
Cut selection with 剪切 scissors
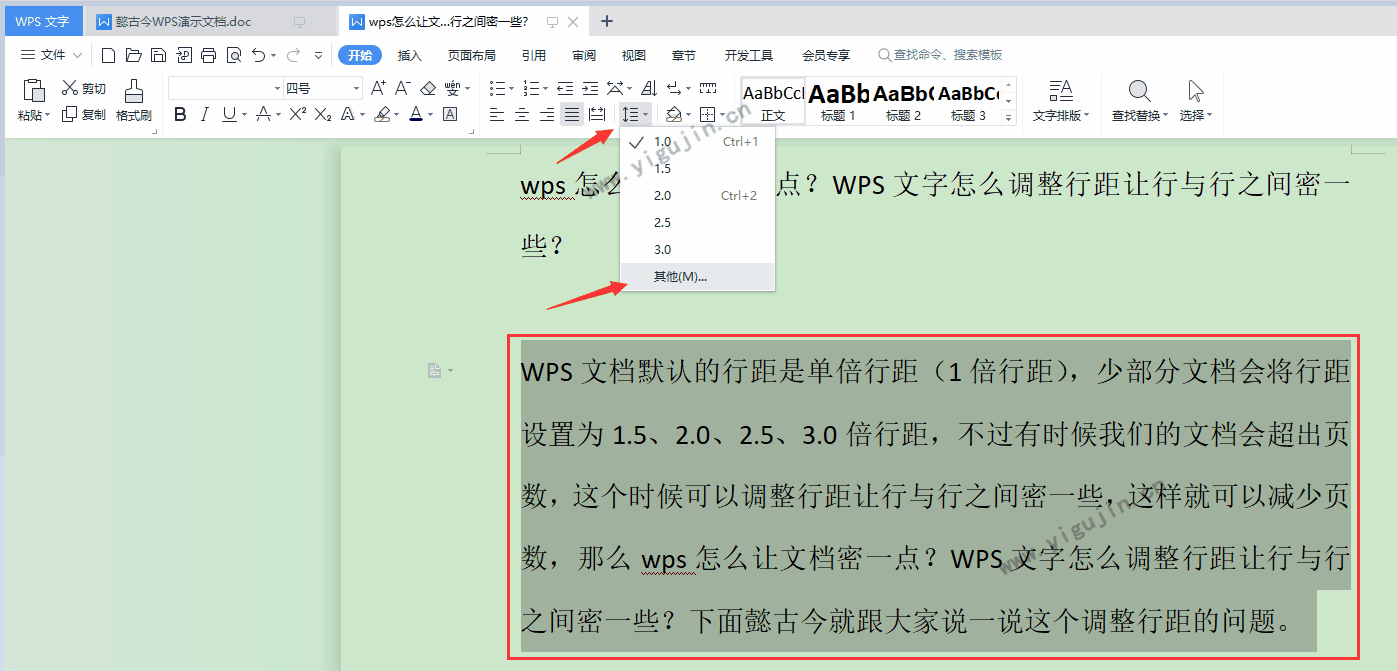click(x=83, y=88)
